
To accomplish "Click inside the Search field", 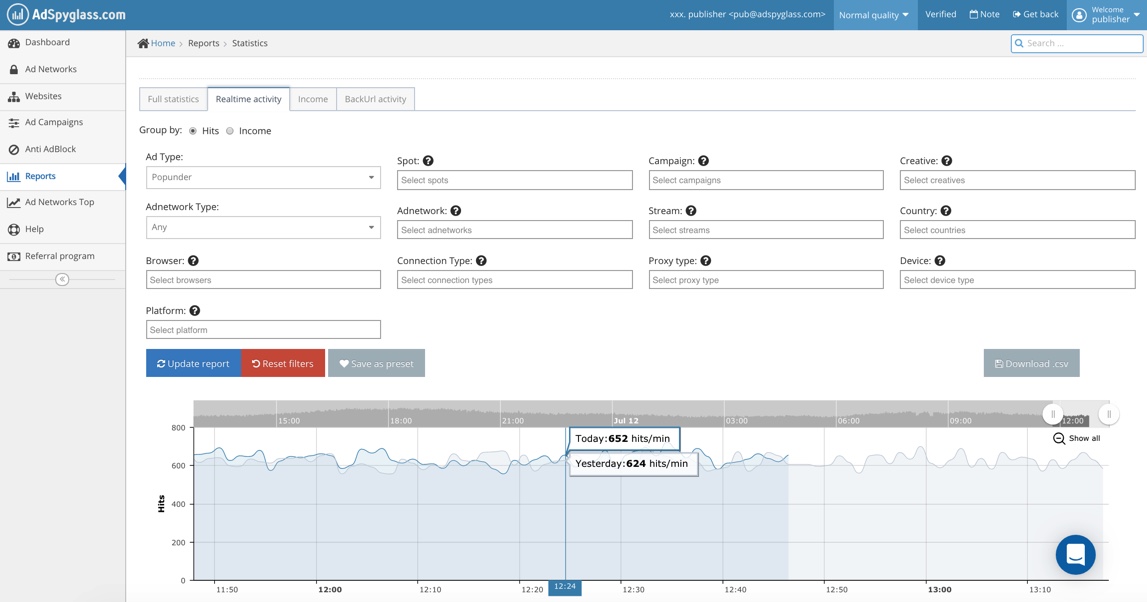I will [x=1077, y=43].
